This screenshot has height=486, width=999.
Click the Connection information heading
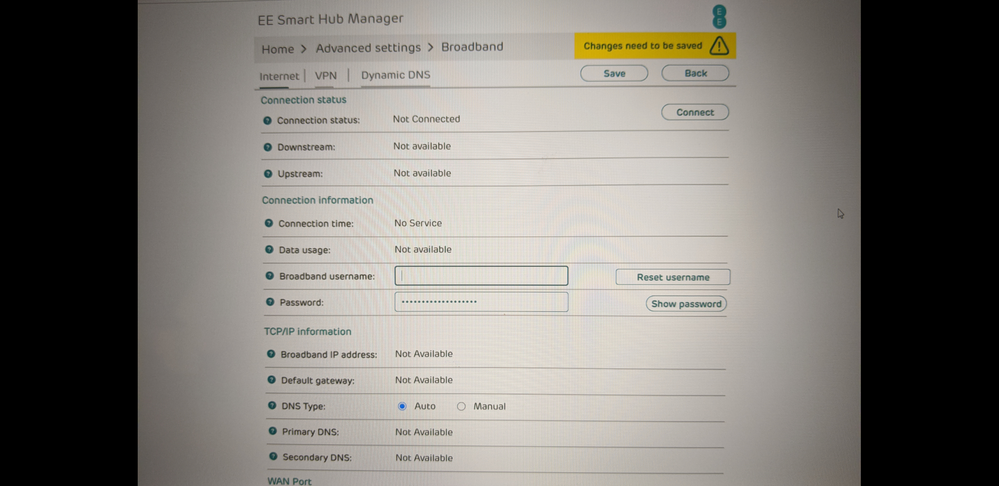click(x=317, y=200)
